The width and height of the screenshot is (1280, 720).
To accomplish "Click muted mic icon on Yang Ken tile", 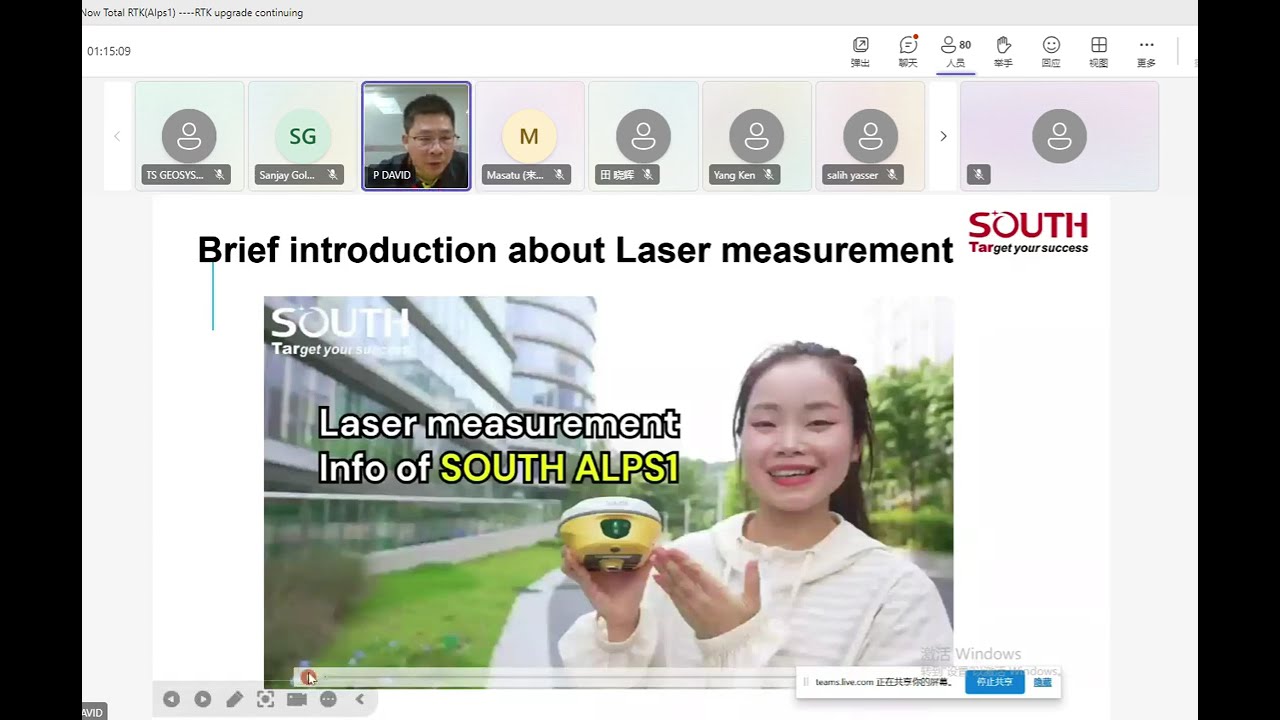I will tap(768, 175).
